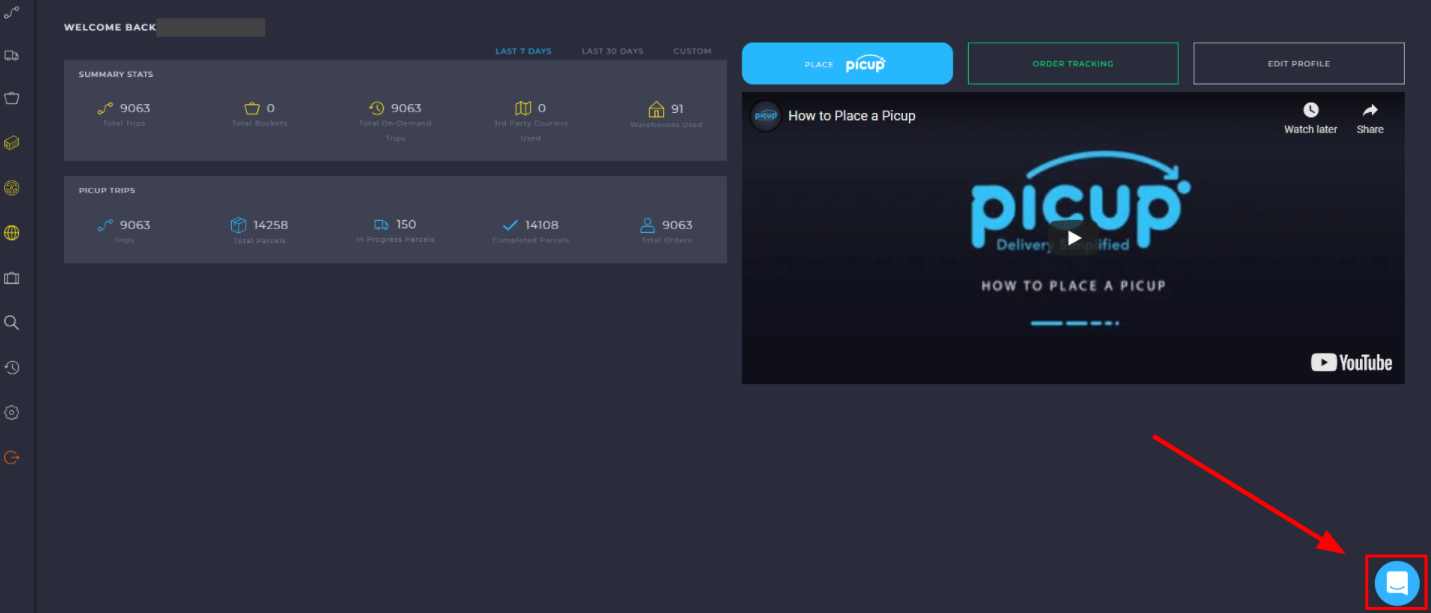Click the Edit Profile button

[x=1299, y=63]
